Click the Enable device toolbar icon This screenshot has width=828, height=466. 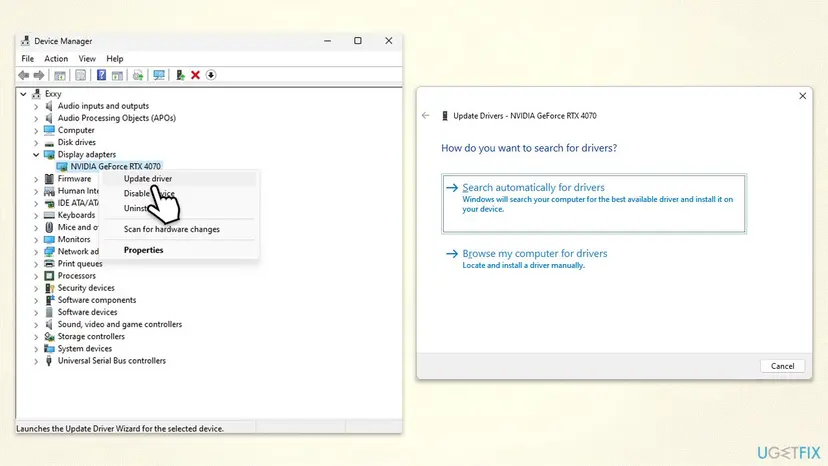click(x=180, y=75)
